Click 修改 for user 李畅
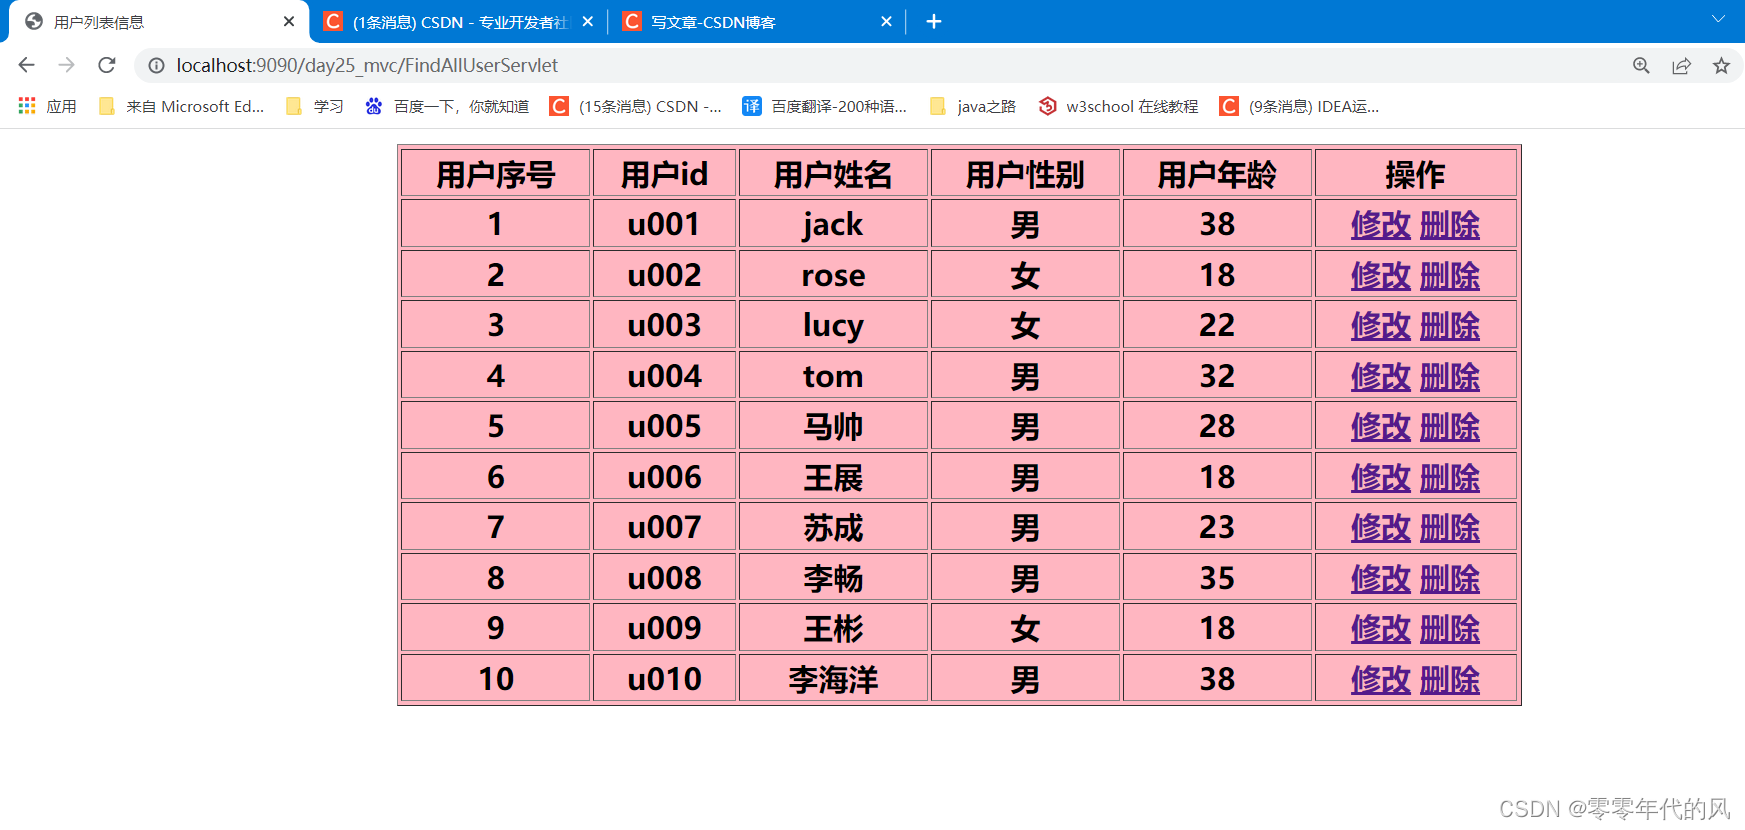This screenshot has height=830, width=1745. coord(1380,578)
